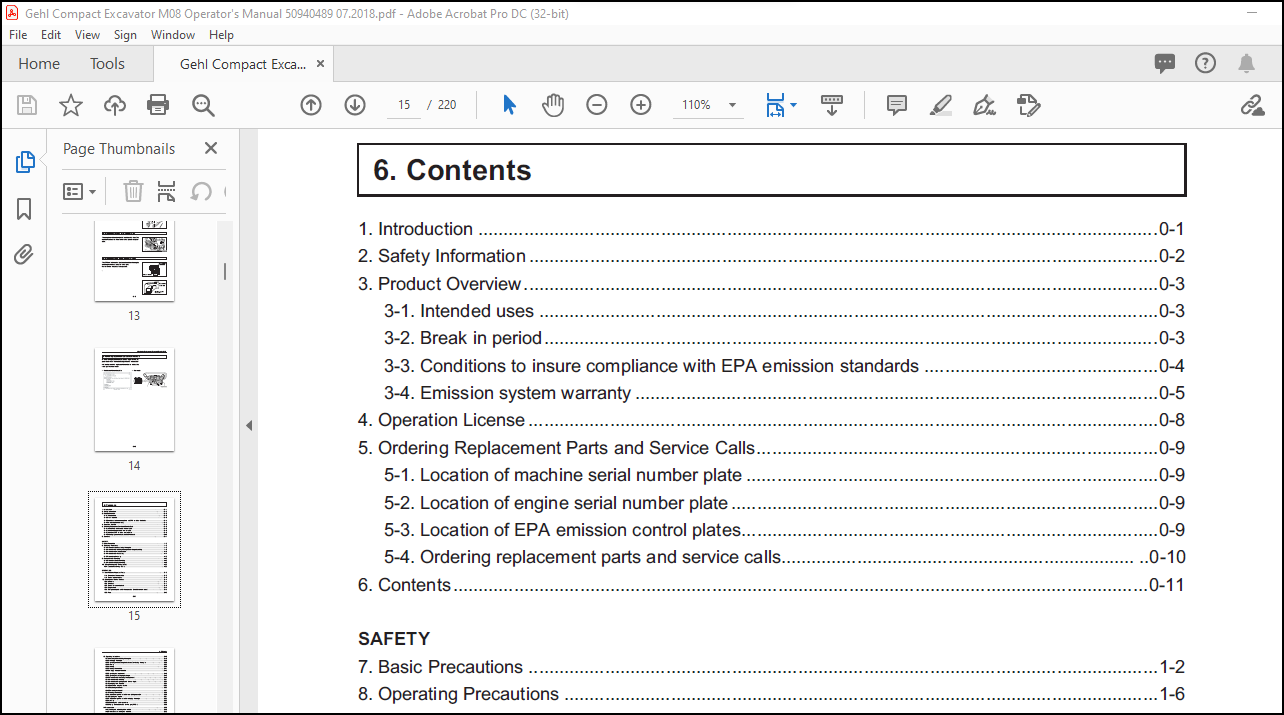Viewport: 1284px width, 715px height.
Task: Click the thumbnails panel scrollbar
Action: [225, 271]
